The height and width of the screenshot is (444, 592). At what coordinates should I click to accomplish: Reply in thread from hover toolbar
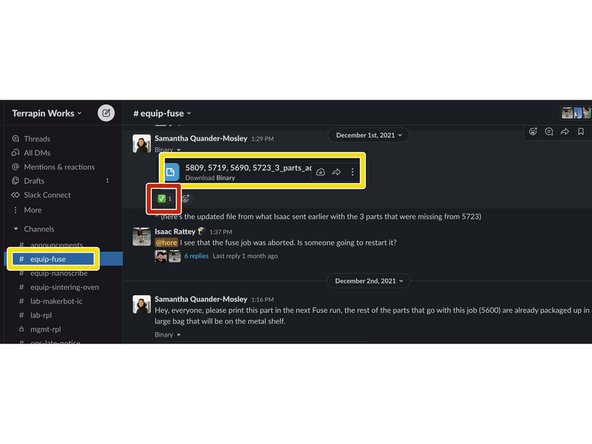pyautogui.click(x=549, y=131)
